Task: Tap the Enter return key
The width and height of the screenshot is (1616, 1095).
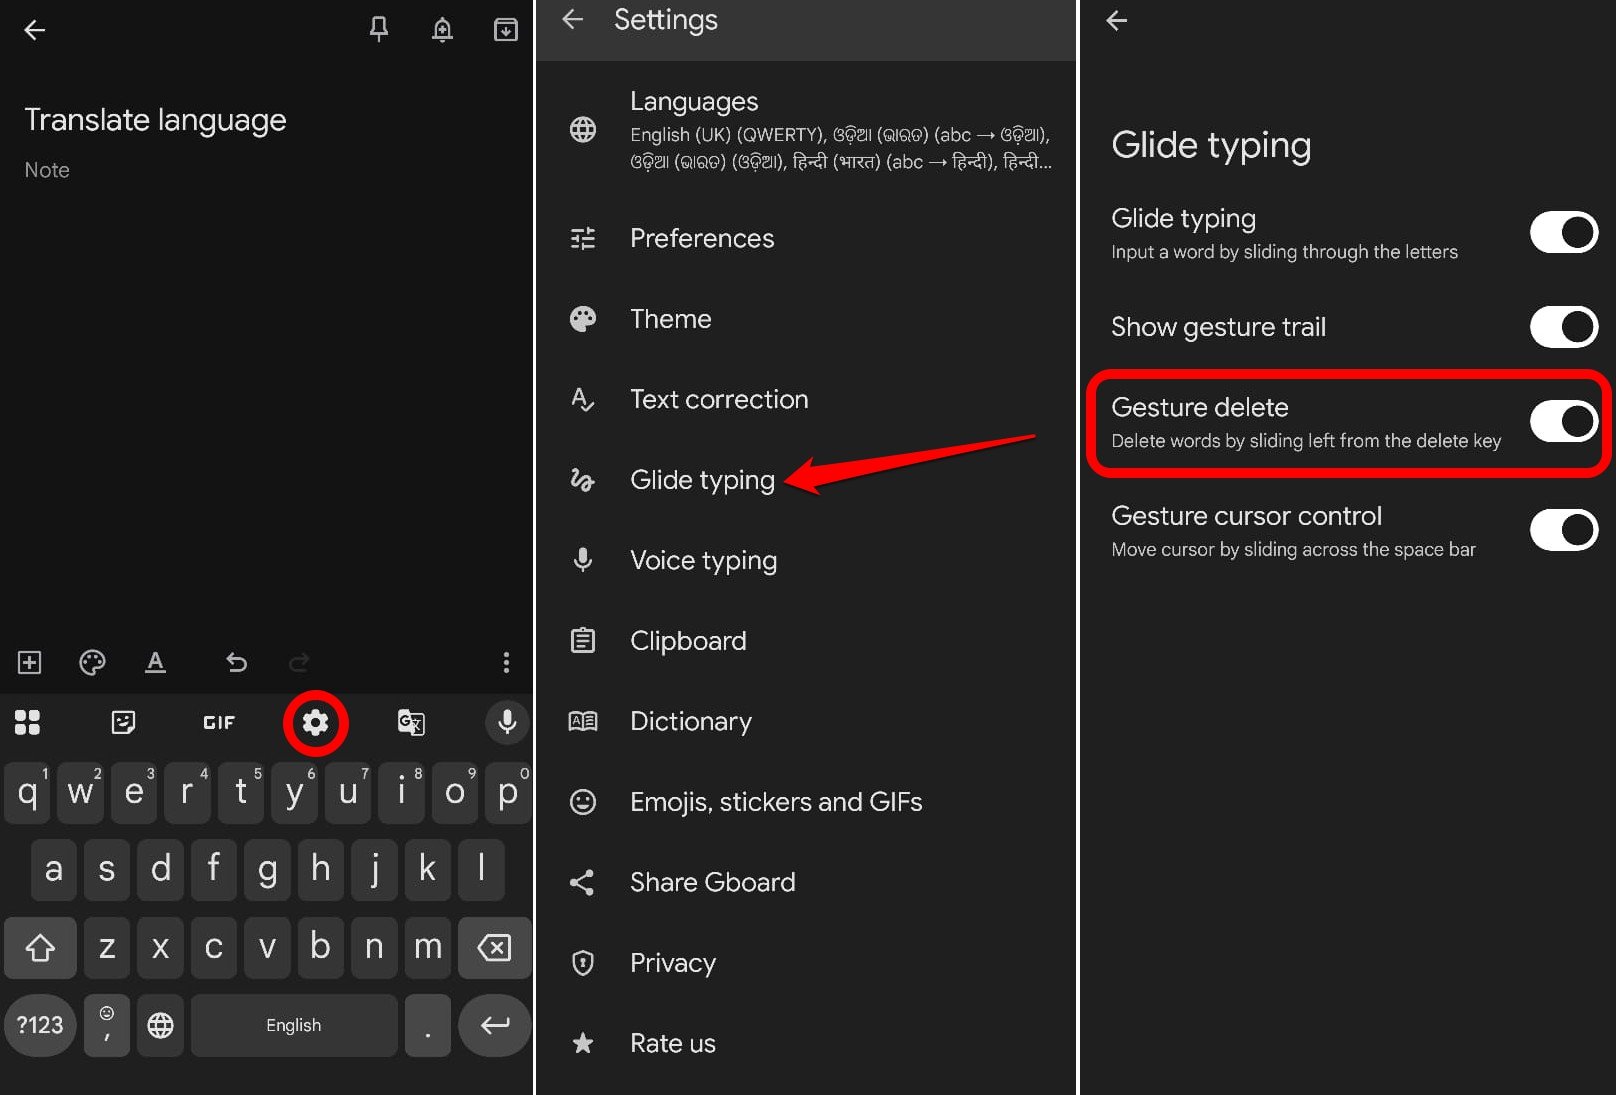Action: pyautogui.click(x=494, y=1025)
